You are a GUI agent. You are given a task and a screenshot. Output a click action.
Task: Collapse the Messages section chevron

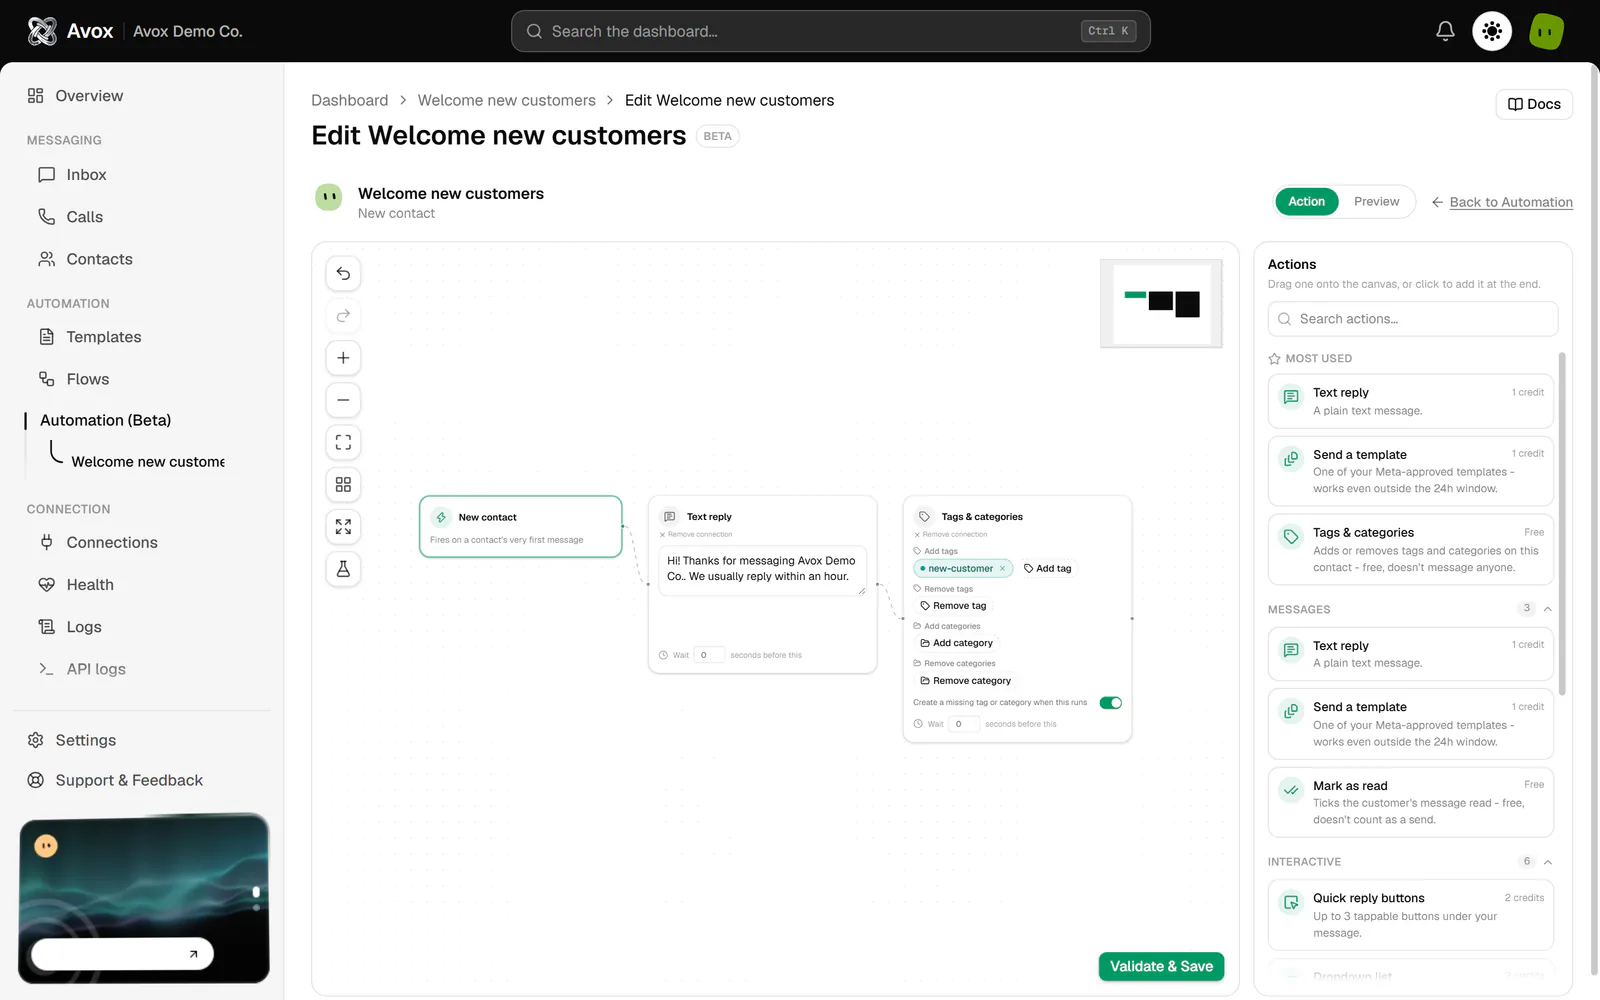point(1547,609)
